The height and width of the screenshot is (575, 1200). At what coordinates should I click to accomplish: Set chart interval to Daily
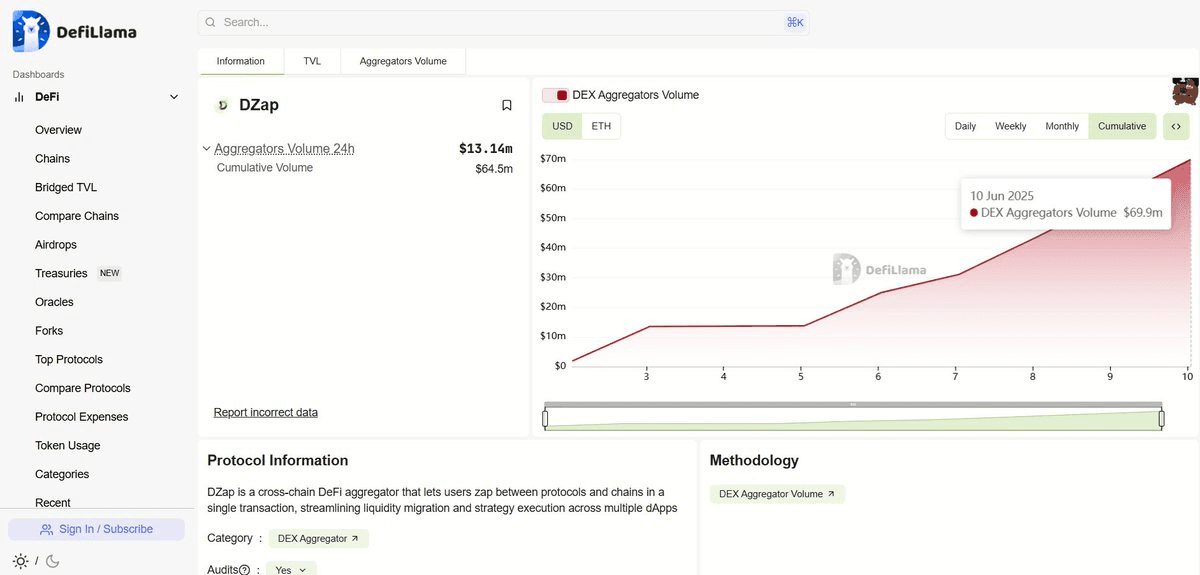[965, 126]
